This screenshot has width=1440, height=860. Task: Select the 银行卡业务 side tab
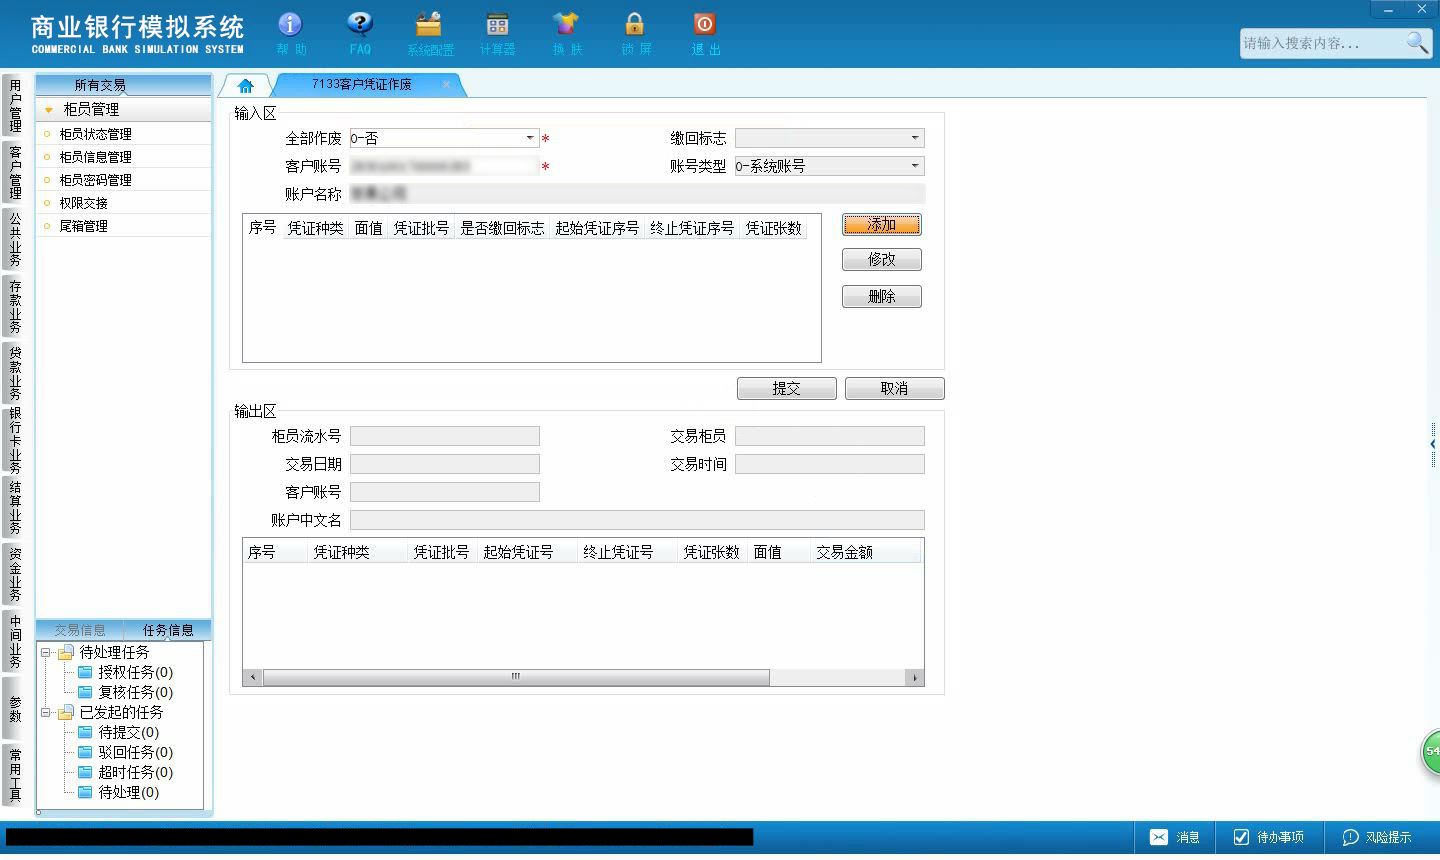click(x=15, y=440)
